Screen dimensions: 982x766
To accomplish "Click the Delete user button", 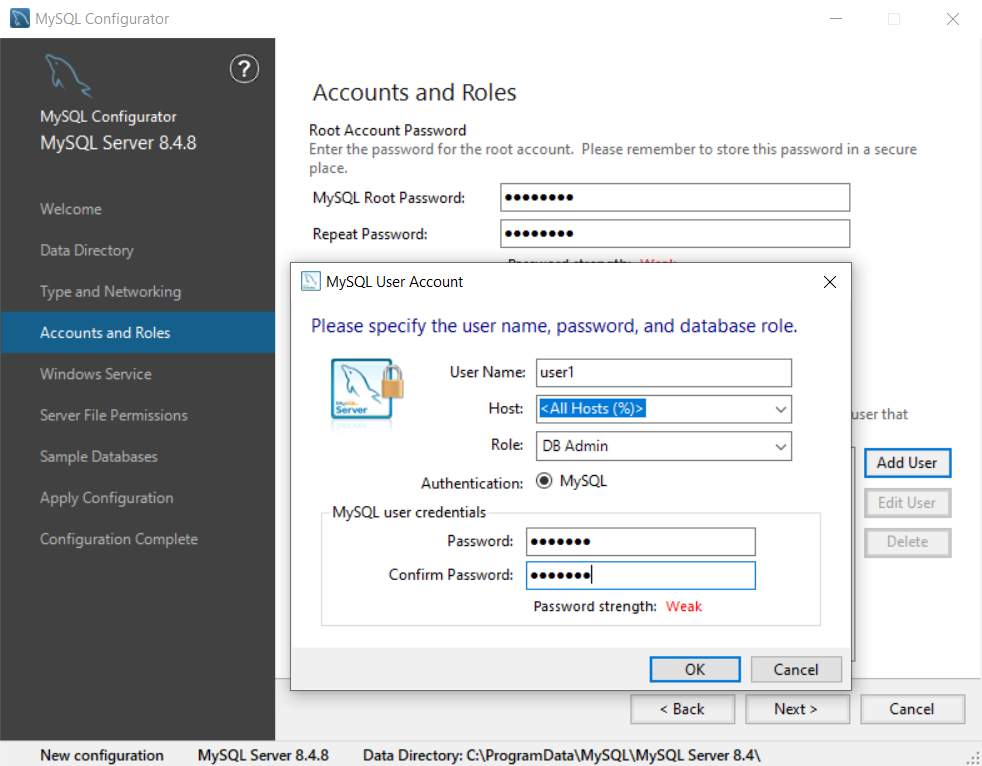I will (907, 542).
